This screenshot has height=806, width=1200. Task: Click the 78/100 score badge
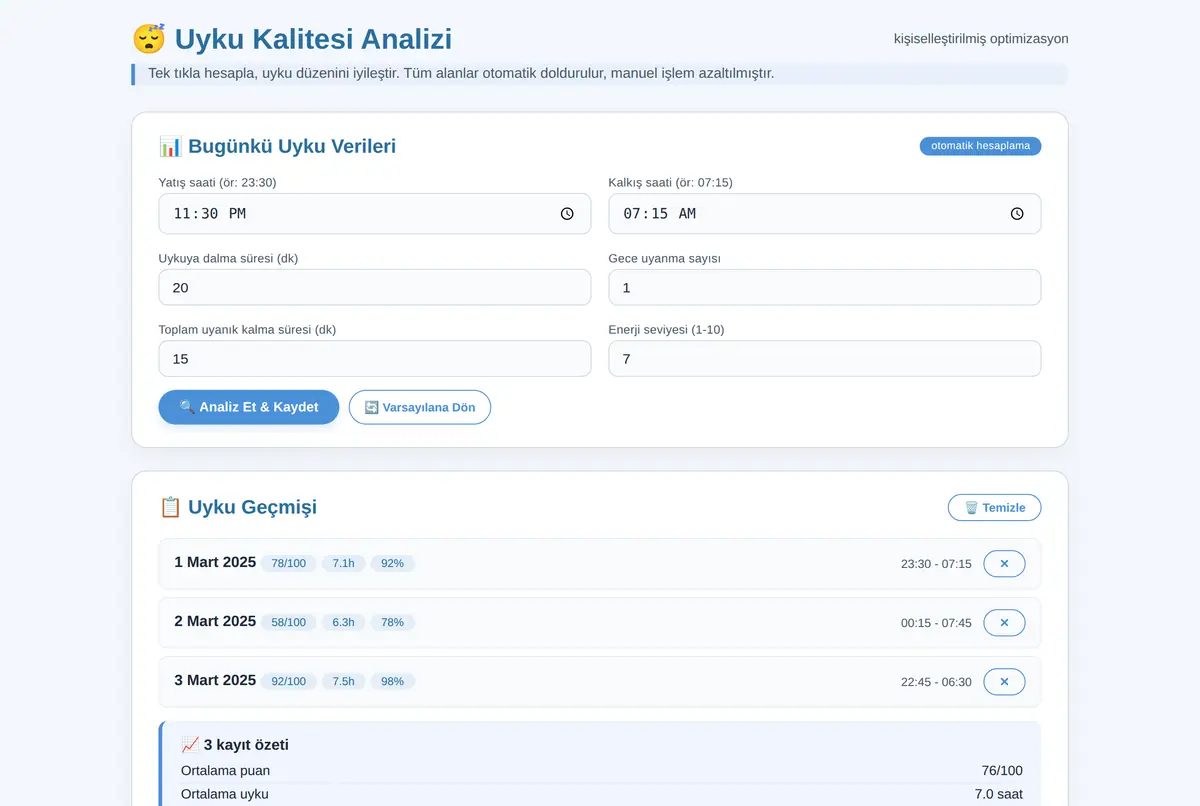[289, 564]
